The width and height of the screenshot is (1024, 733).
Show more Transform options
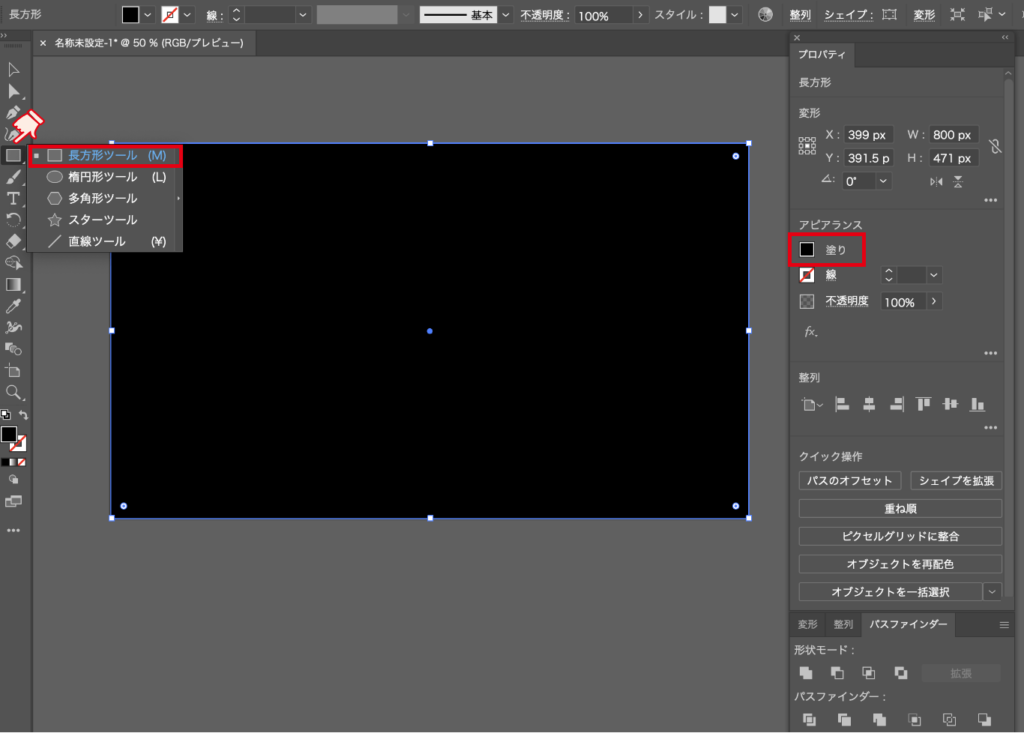(x=991, y=200)
